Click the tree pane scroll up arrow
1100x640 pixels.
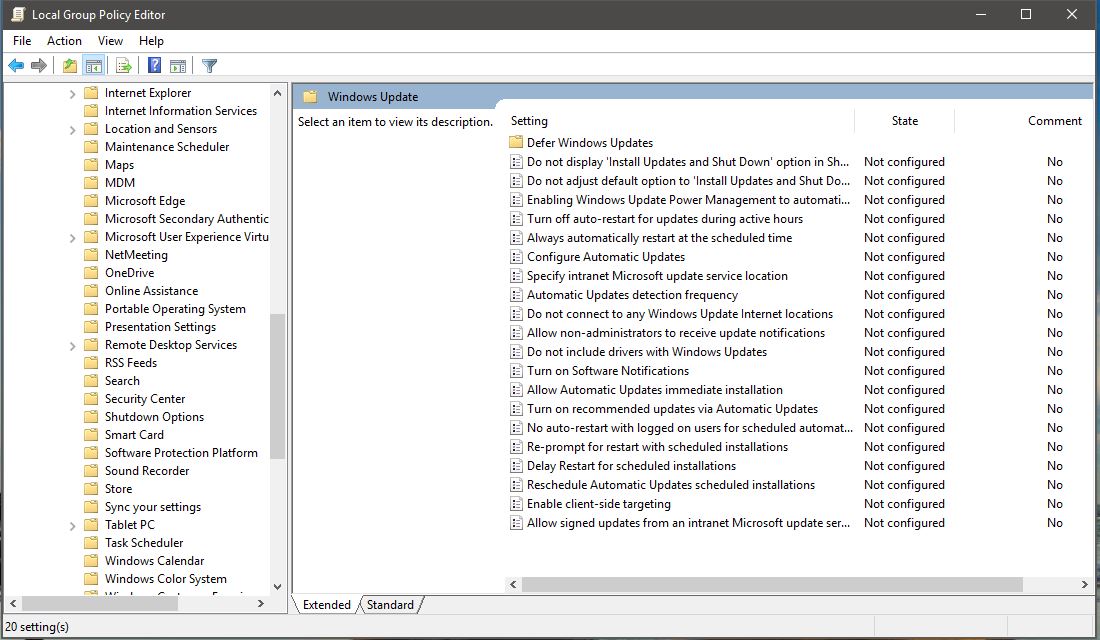(x=277, y=93)
